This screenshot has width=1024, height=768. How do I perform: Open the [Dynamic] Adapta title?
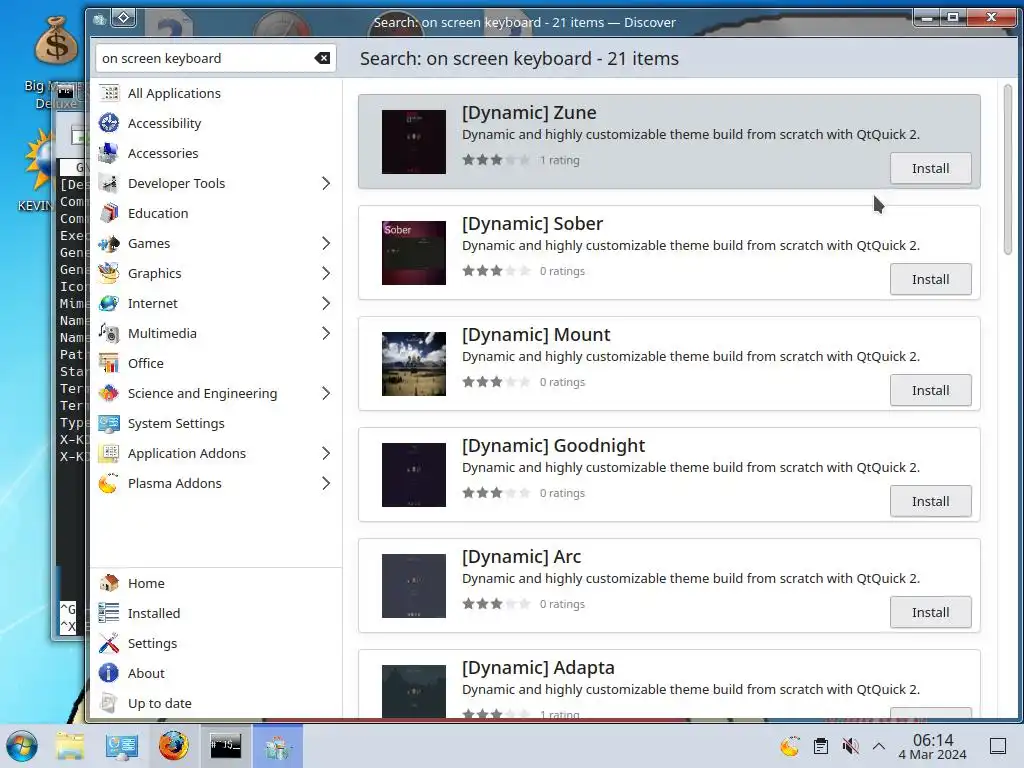pos(538,667)
